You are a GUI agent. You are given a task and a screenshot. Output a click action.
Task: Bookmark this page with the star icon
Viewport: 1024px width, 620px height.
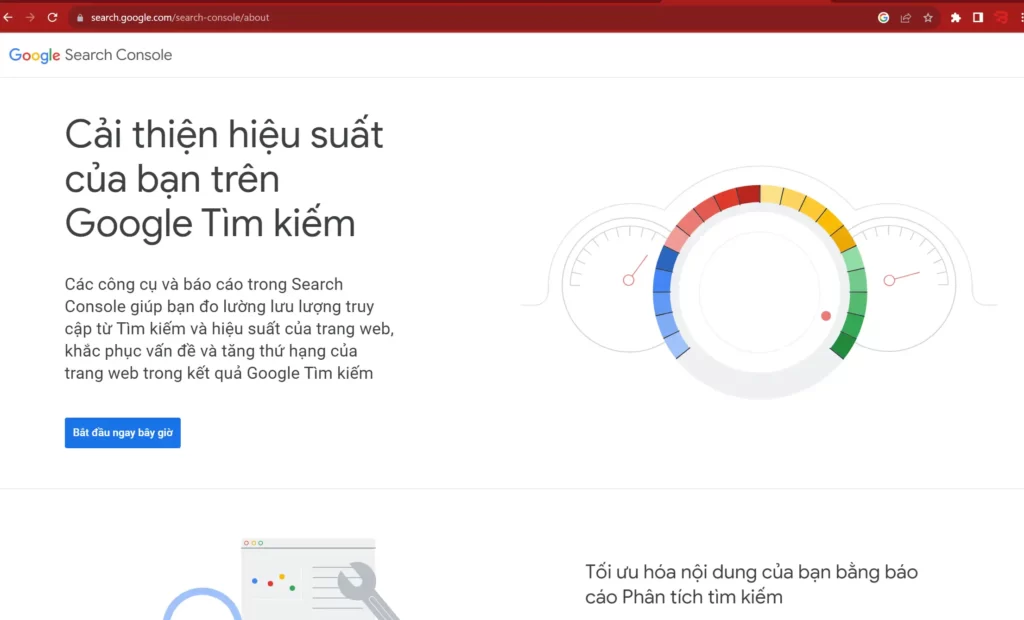[928, 17]
